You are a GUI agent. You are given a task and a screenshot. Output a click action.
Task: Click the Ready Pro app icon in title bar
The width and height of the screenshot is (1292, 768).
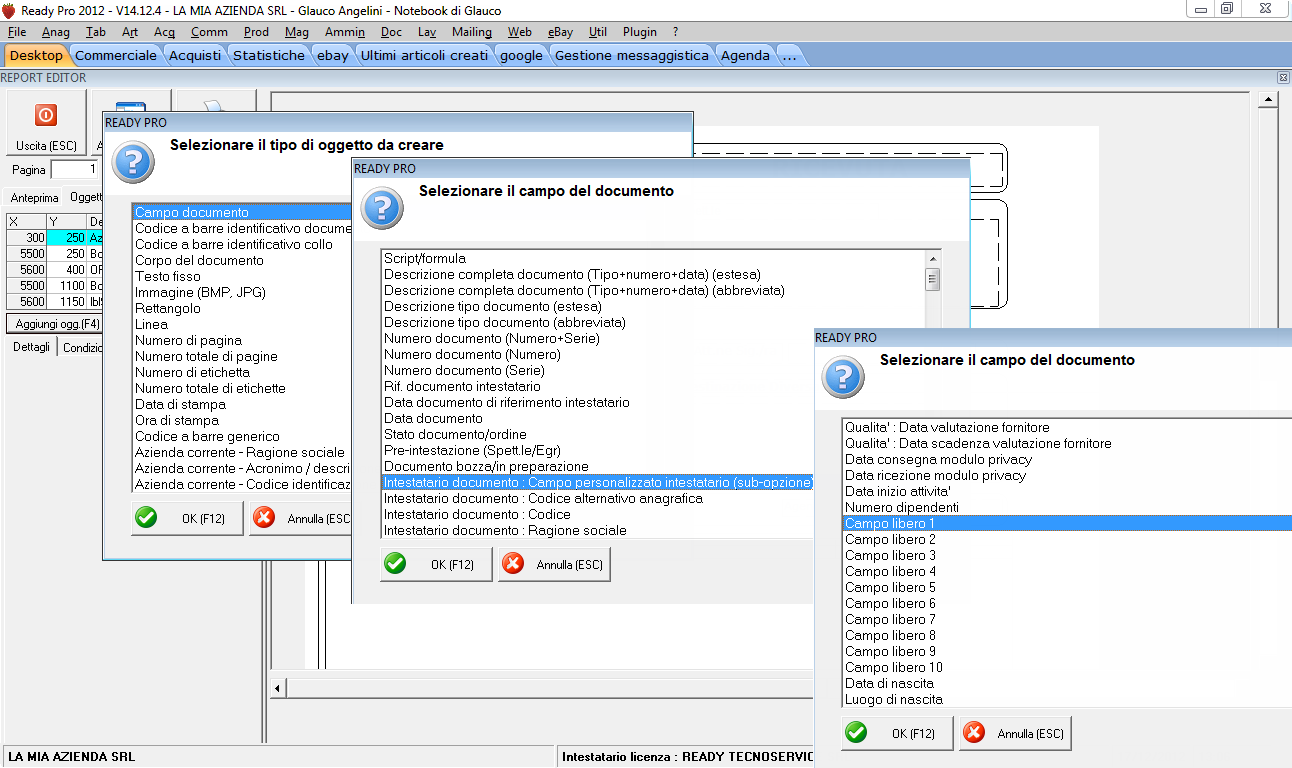pos(9,9)
